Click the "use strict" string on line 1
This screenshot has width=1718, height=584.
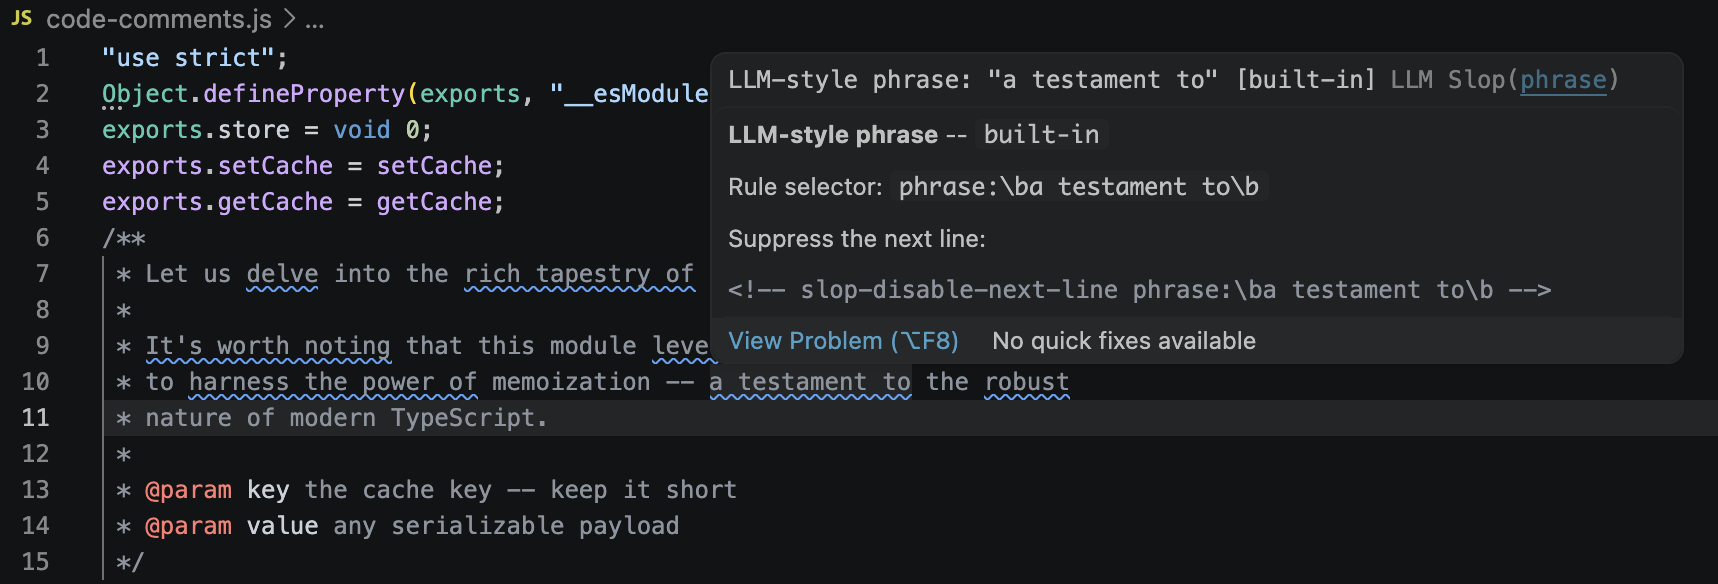188,58
